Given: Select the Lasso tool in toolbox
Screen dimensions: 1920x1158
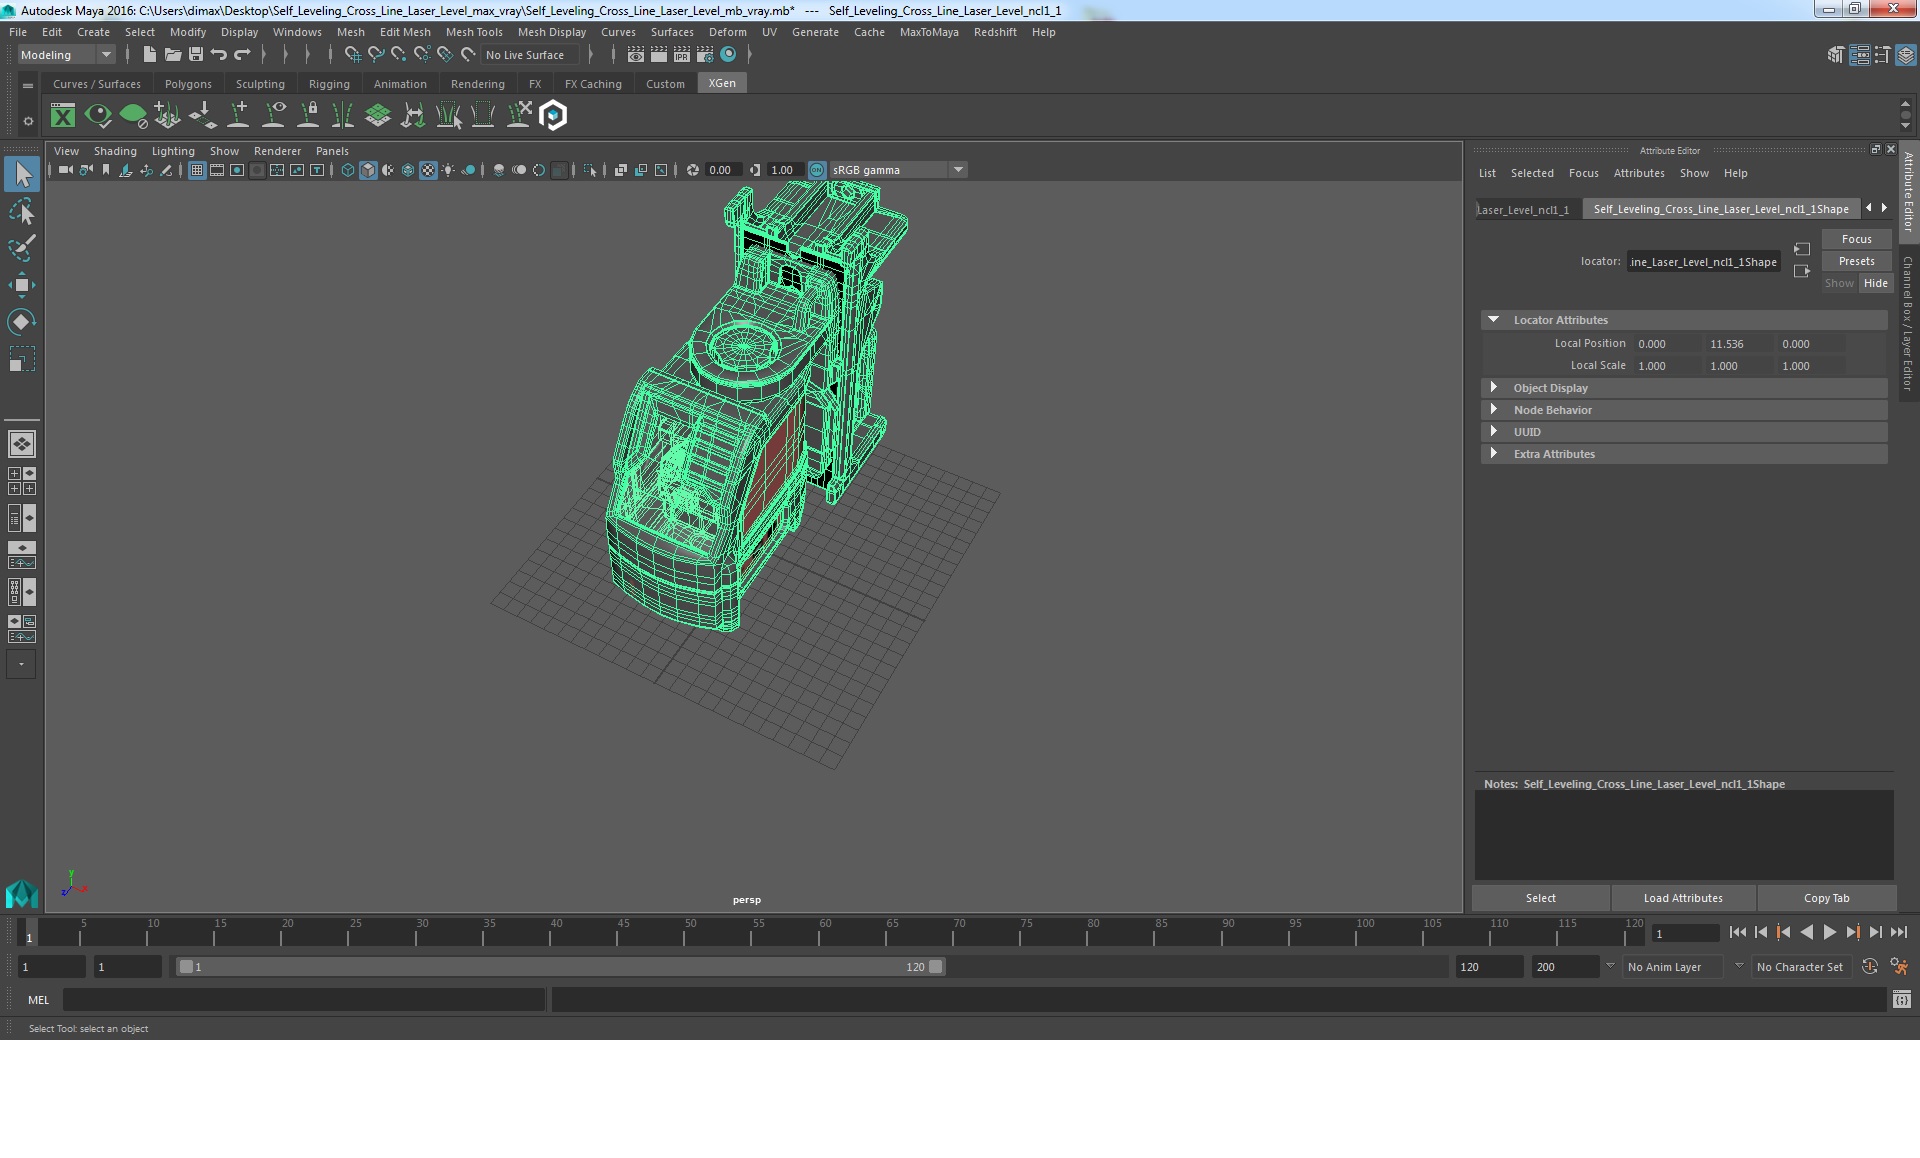Looking at the screenshot, I should pyautogui.click(x=21, y=212).
